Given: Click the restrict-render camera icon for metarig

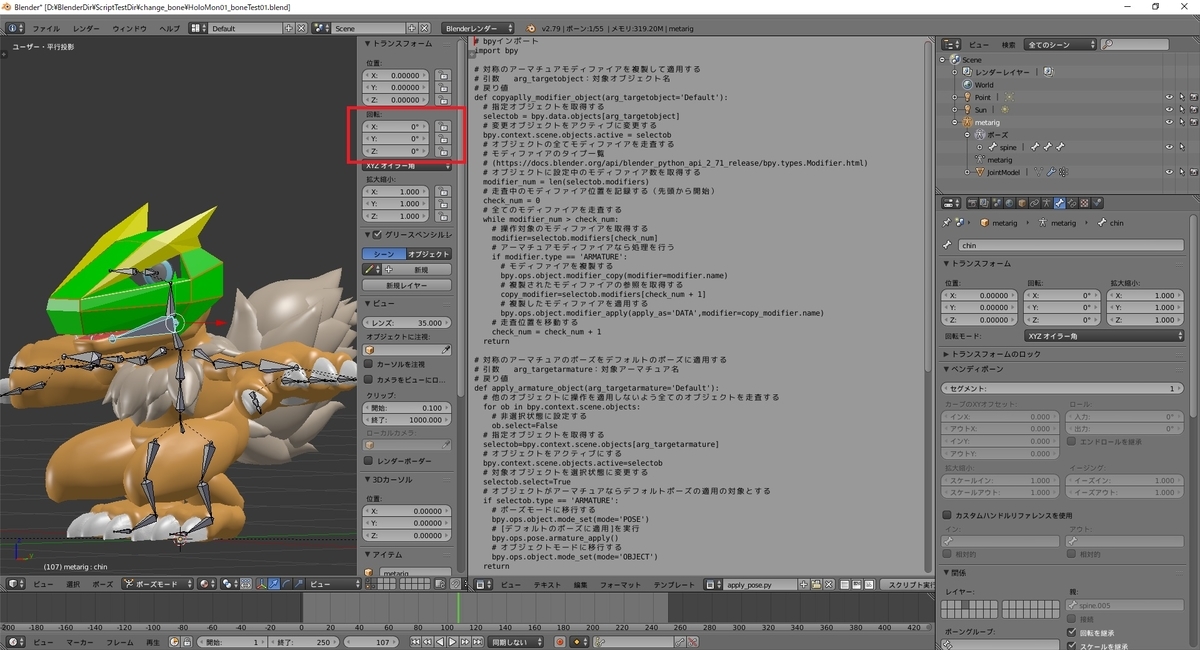Looking at the screenshot, I should tap(1193, 122).
